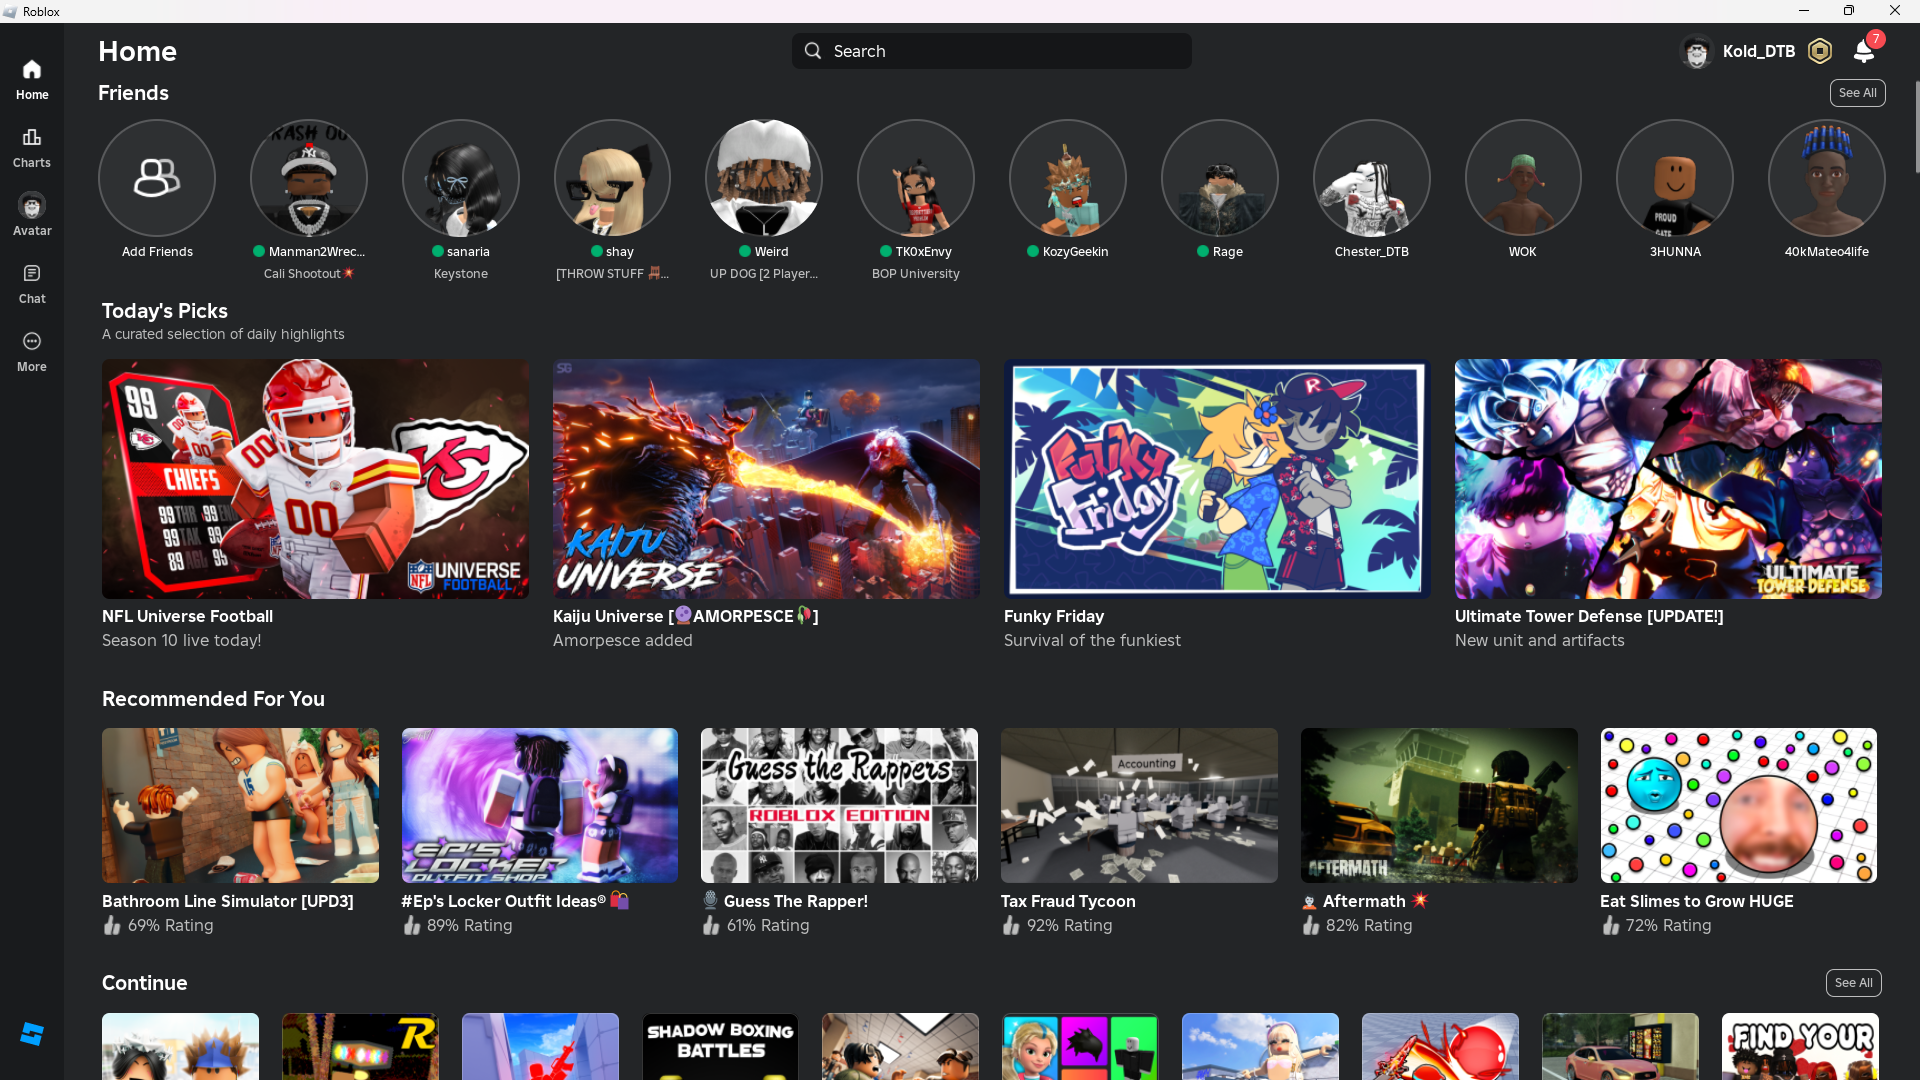Open Tax Fraud Tycoon thumbnail

(1140, 805)
